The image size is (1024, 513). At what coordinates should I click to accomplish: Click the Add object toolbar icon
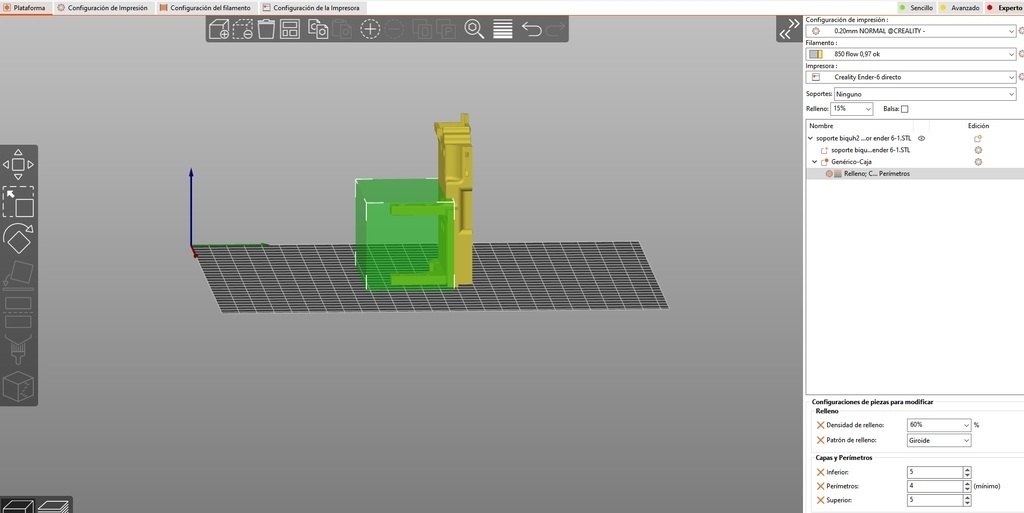point(218,29)
